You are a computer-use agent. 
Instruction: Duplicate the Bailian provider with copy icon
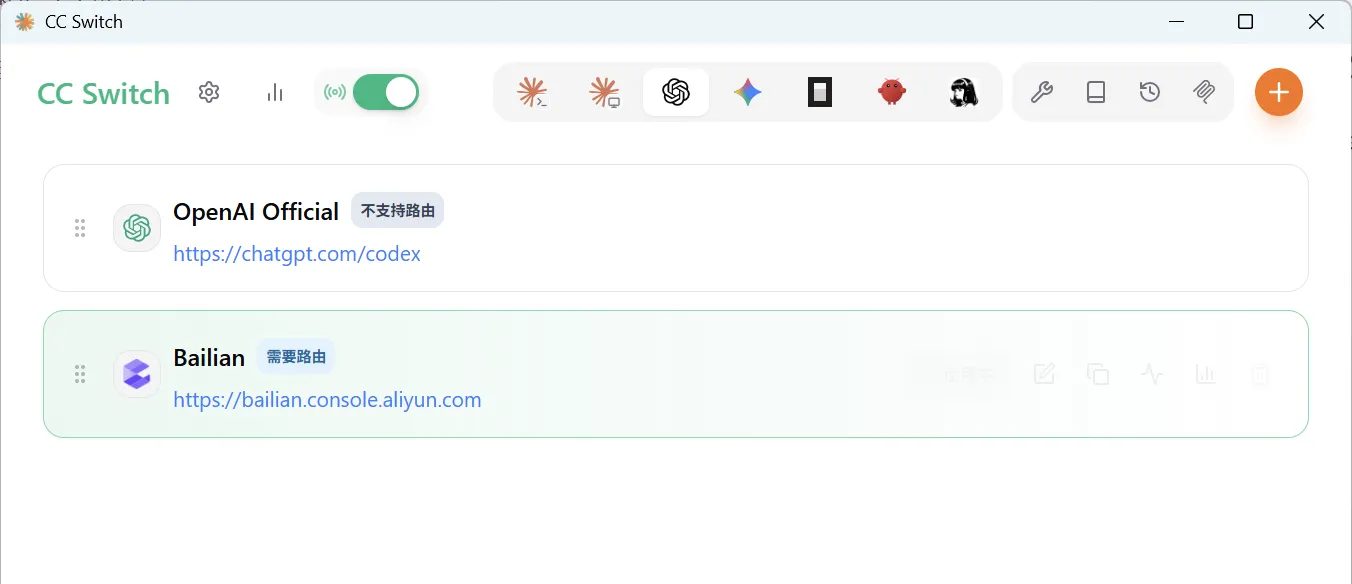[1098, 375]
